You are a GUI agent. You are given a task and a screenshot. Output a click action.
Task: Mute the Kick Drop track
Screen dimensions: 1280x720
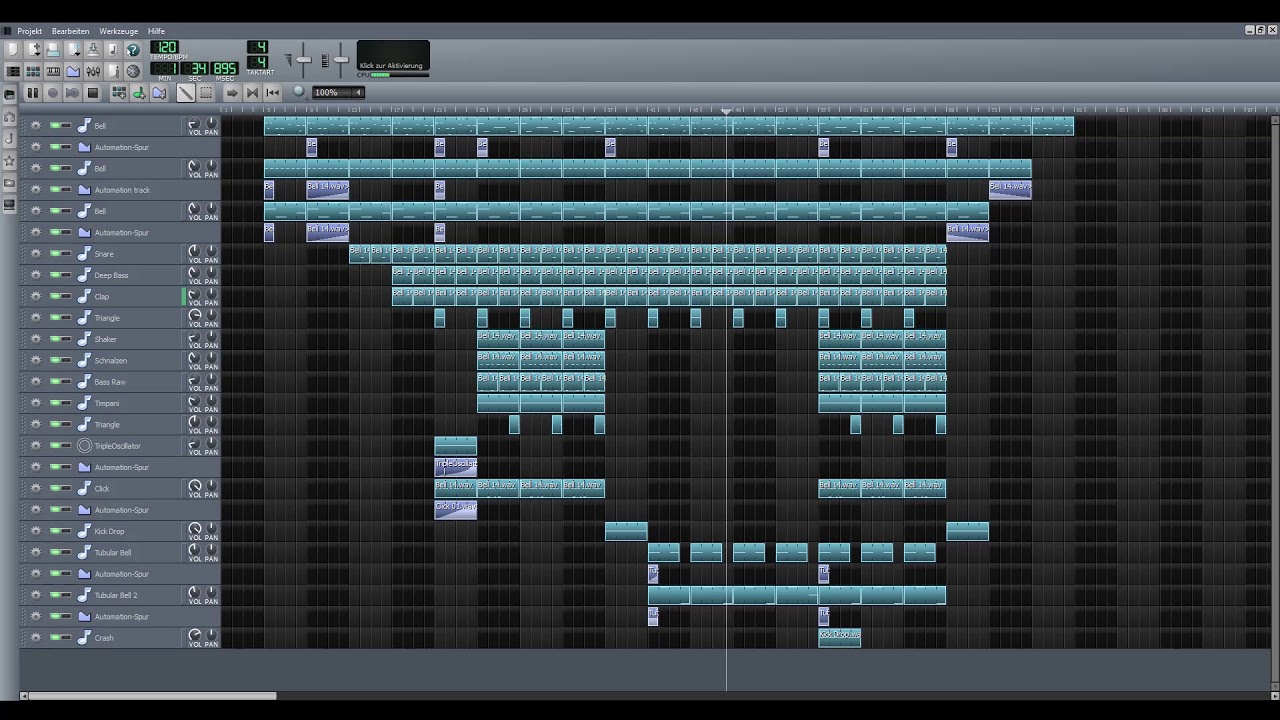(53, 531)
